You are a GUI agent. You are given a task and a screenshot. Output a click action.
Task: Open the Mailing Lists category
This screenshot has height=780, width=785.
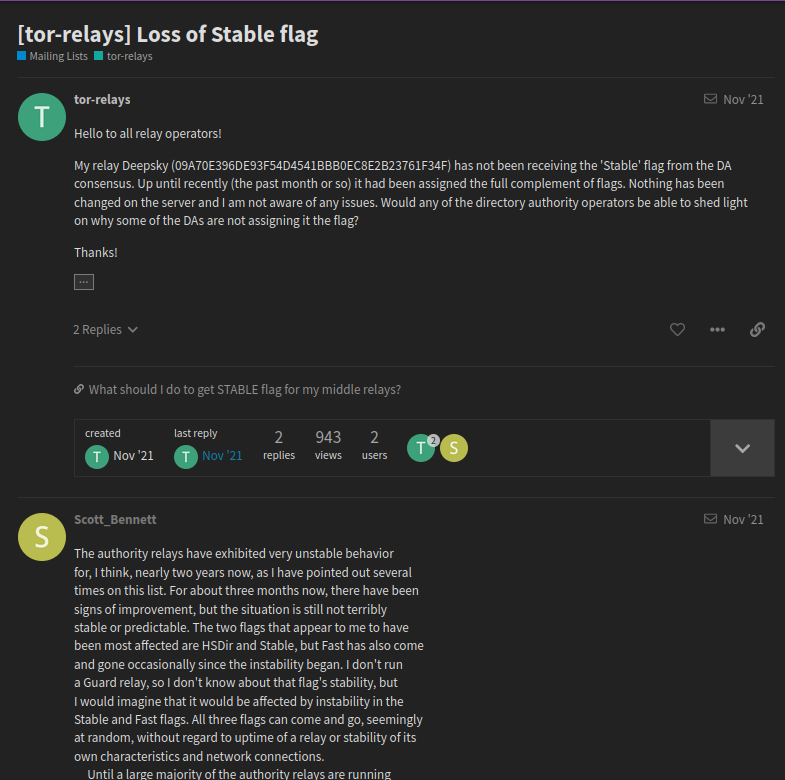[58, 57]
